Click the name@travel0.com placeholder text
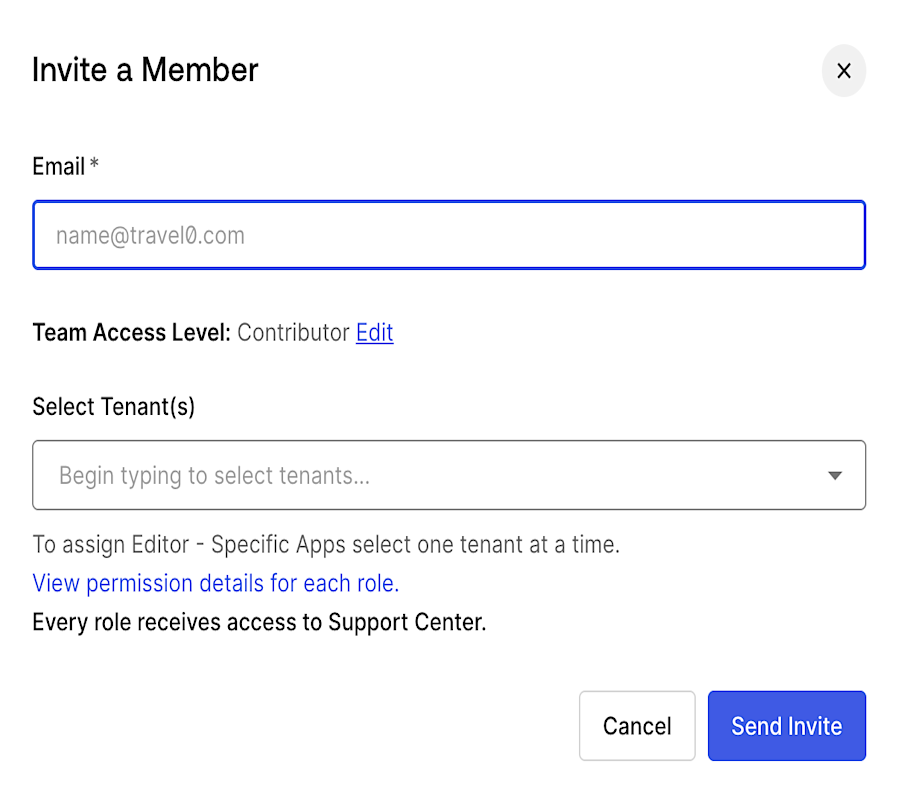Viewport: 900px width, 800px height. point(150,236)
